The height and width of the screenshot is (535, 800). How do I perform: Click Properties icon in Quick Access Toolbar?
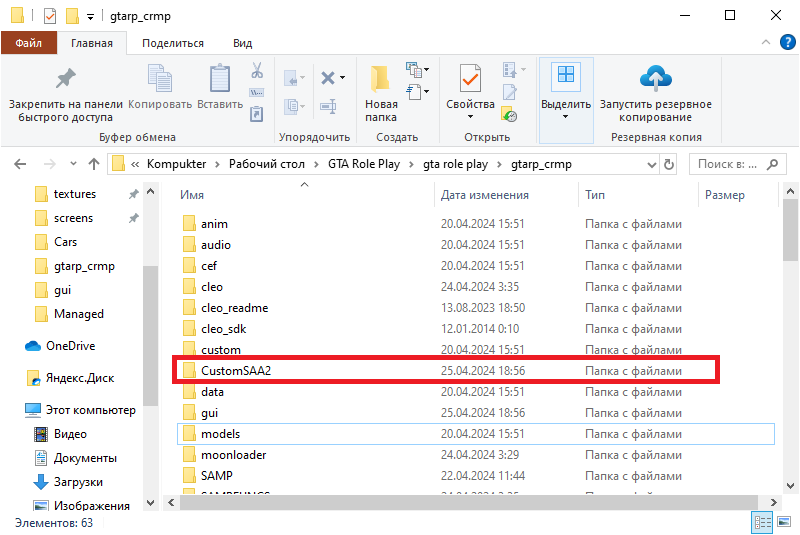[x=49, y=16]
